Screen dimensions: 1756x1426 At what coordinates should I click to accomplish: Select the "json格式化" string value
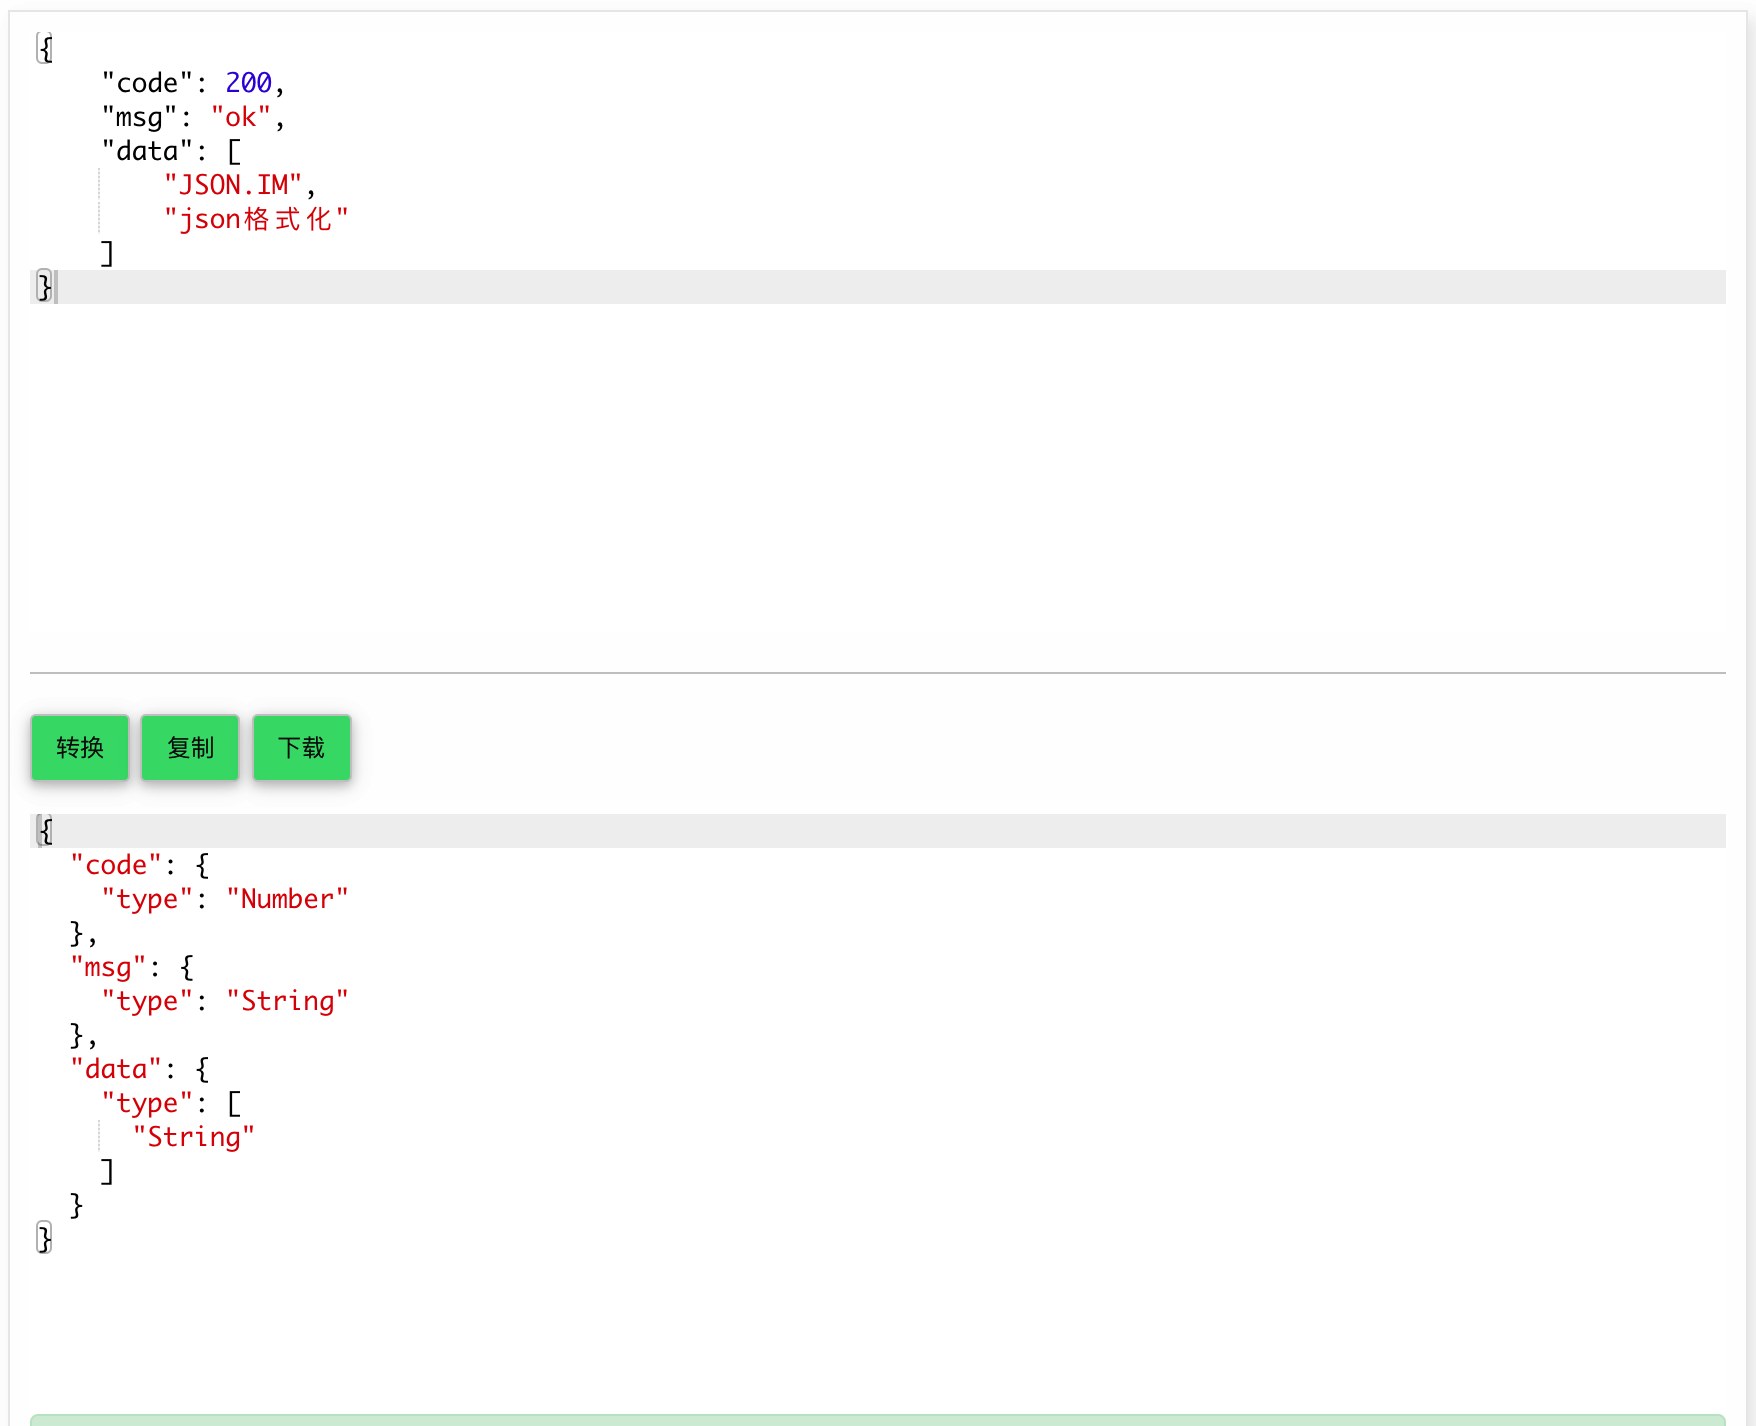point(256,219)
